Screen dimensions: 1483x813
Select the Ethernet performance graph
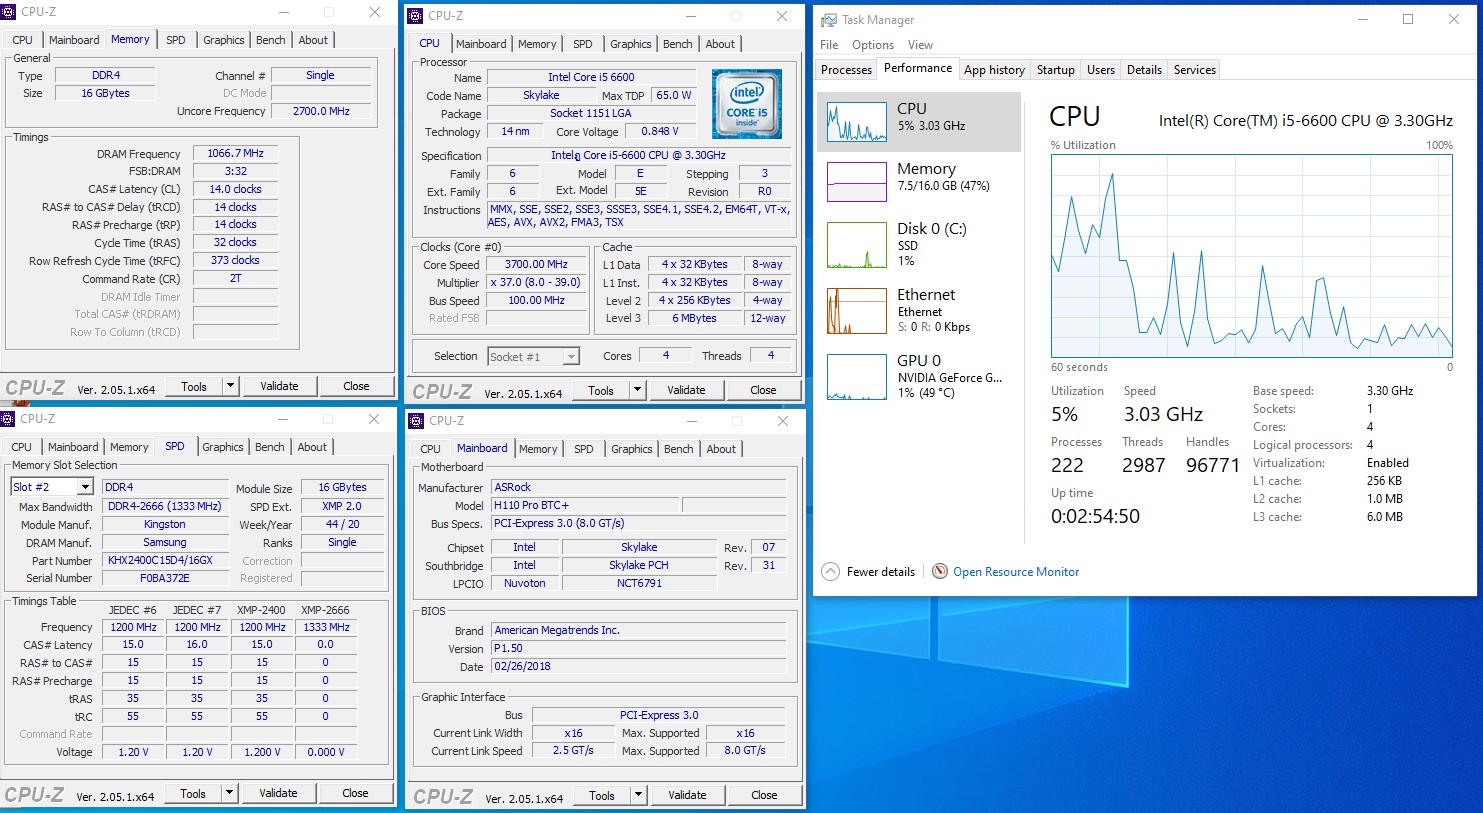coord(857,311)
